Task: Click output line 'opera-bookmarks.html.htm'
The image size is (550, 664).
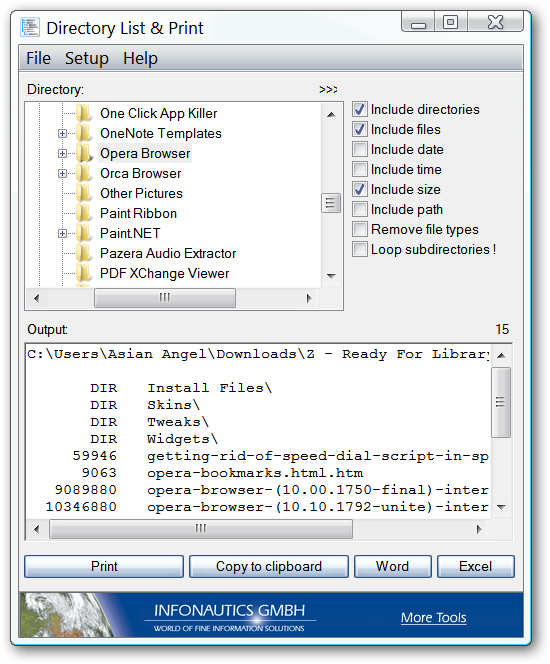Action: coord(255,473)
